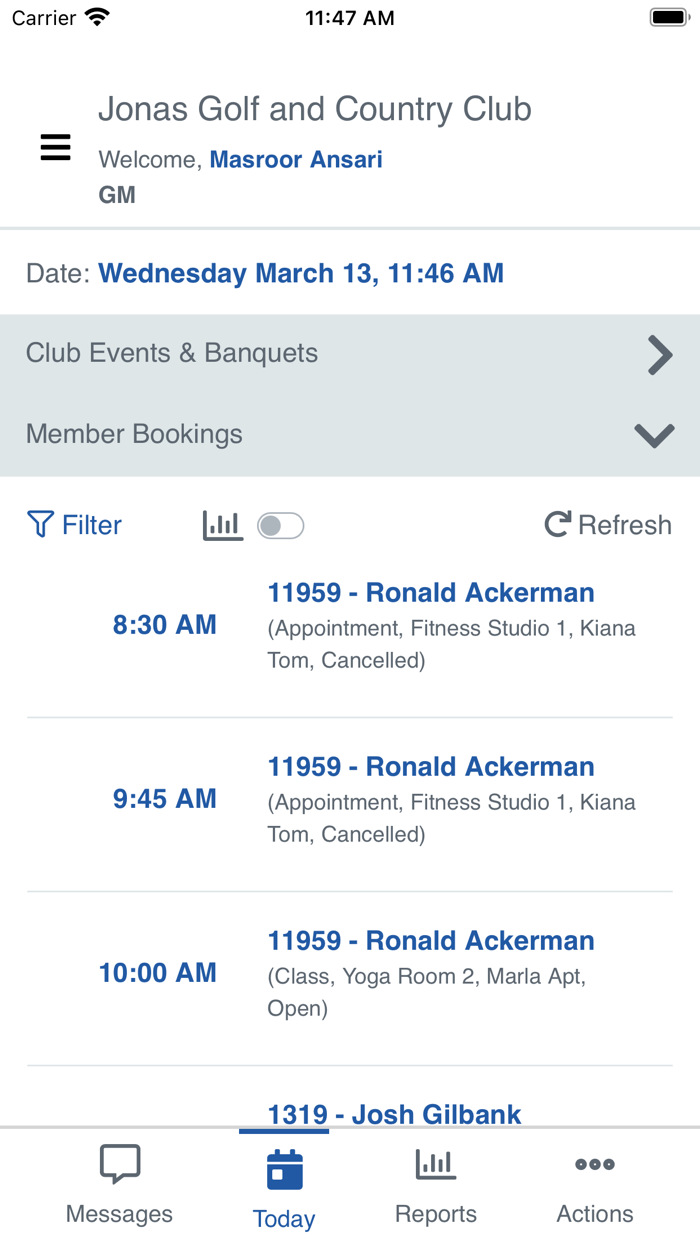Open the 10:00 AM Ronald Ackerman class booking
This screenshot has width=700, height=1244.
coord(430,940)
